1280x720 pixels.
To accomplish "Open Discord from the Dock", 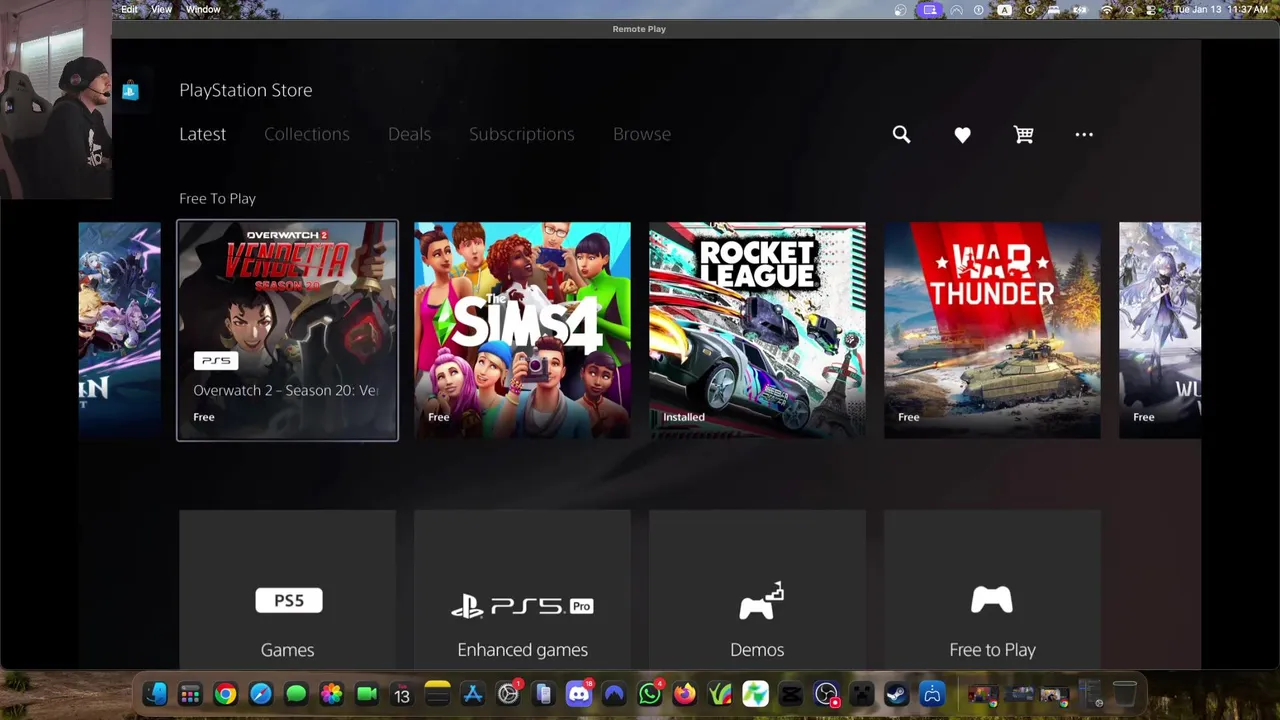I will tap(579, 694).
